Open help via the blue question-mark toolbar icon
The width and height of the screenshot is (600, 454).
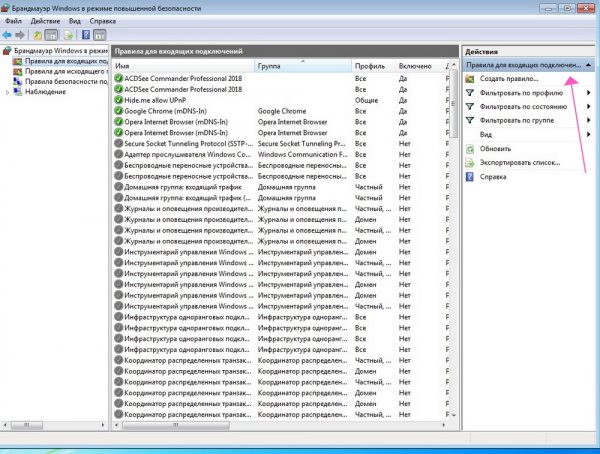click(86, 35)
